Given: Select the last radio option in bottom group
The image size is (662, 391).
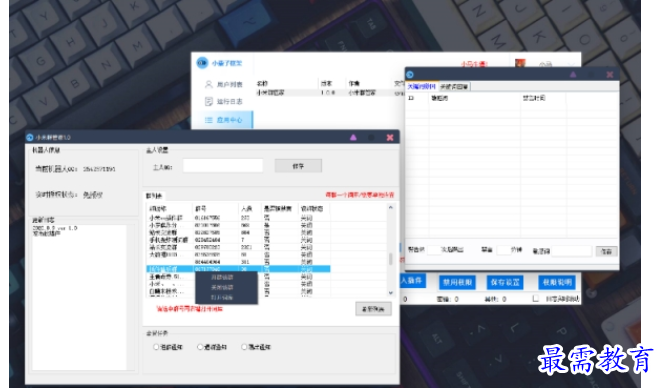Looking at the screenshot, I should [244, 347].
